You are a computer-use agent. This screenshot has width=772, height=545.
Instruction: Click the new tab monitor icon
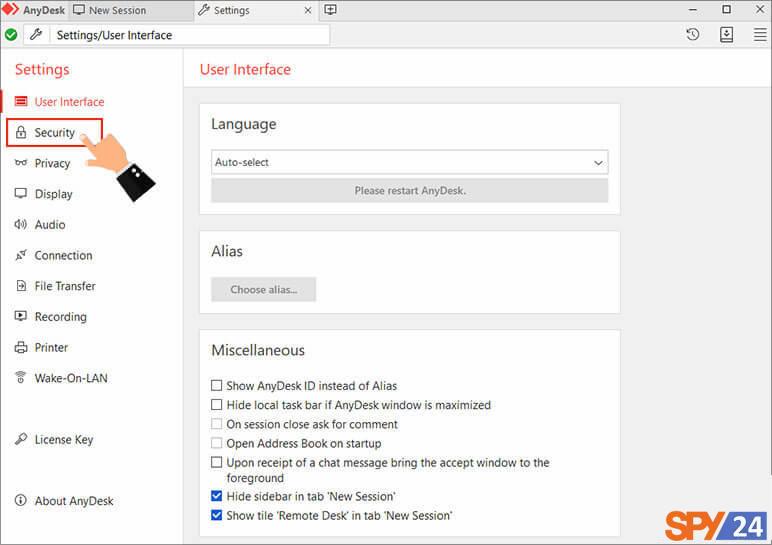click(x=330, y=10)
